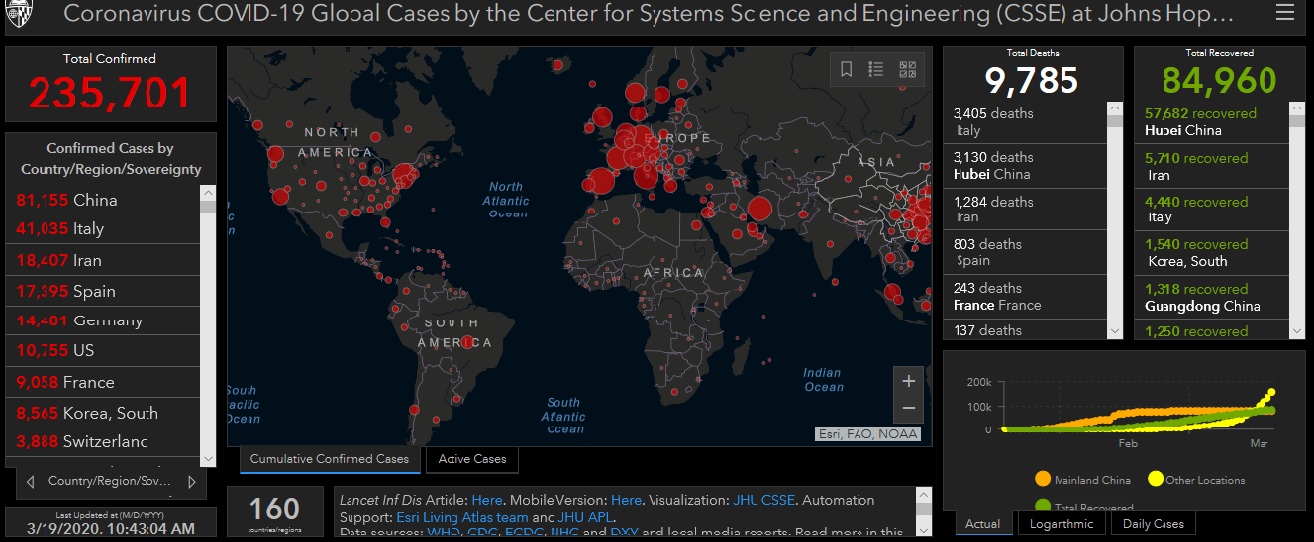Image resolution: width=1314 pixels, height=542 pixels.
Task: Open the basemap gallery grid icon
Action: tap(907, 69)
